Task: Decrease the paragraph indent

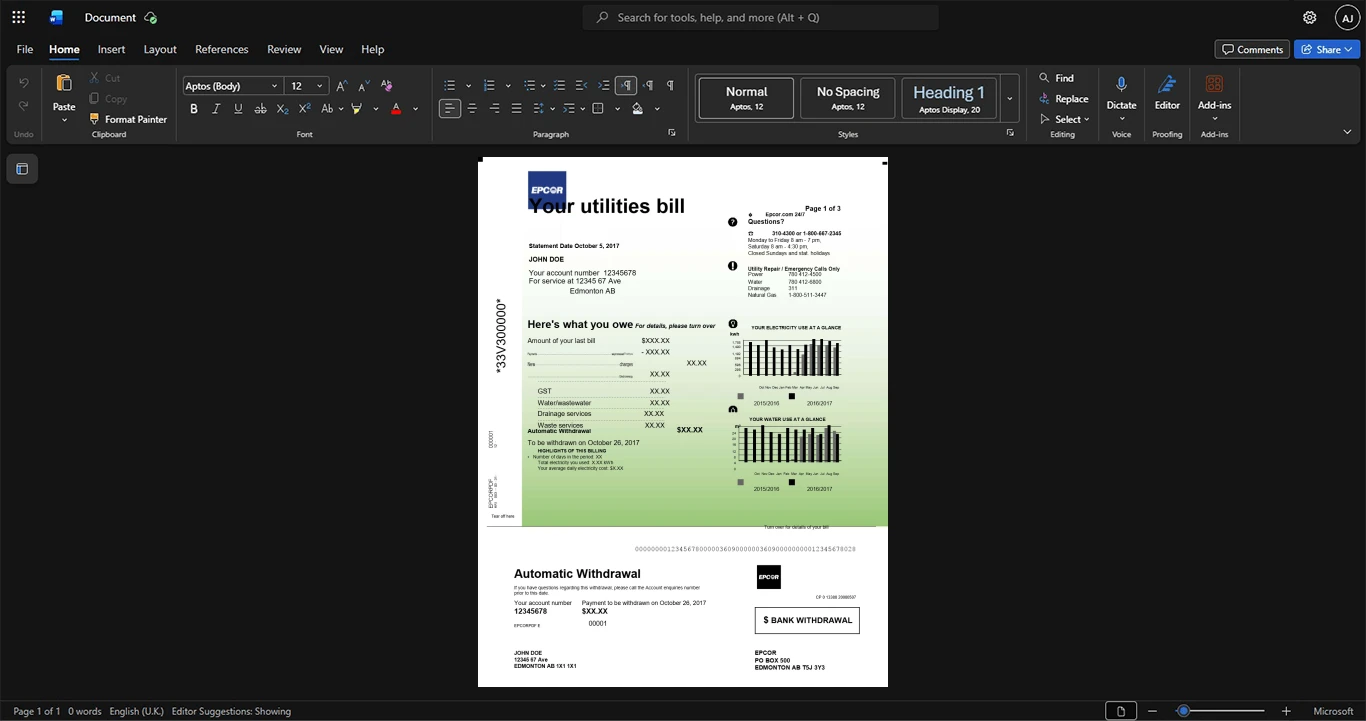Action: point(582,86)
